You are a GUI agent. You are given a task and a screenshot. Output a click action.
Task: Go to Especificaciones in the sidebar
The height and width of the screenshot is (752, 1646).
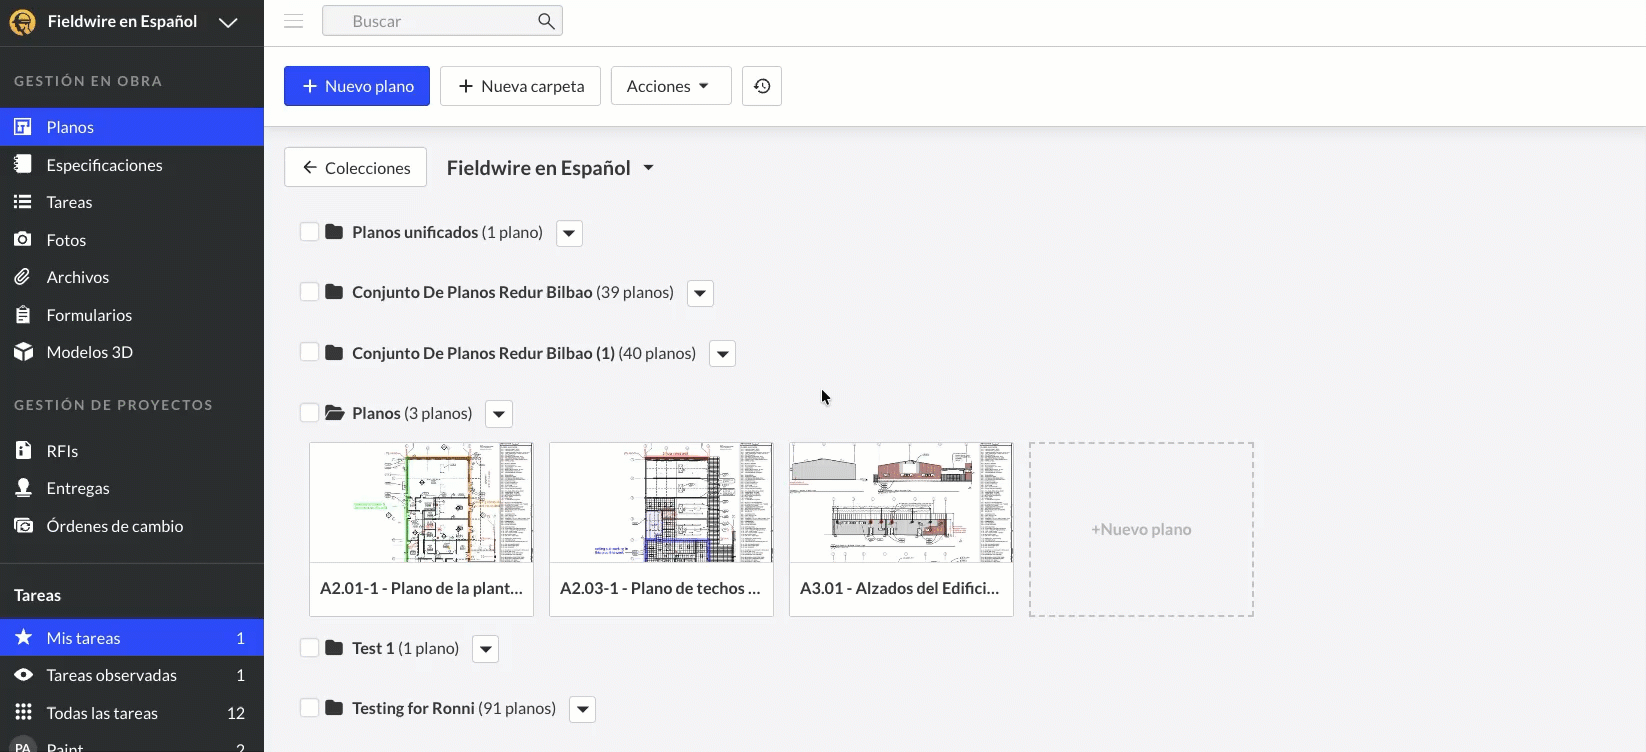(x=104, y=165)
